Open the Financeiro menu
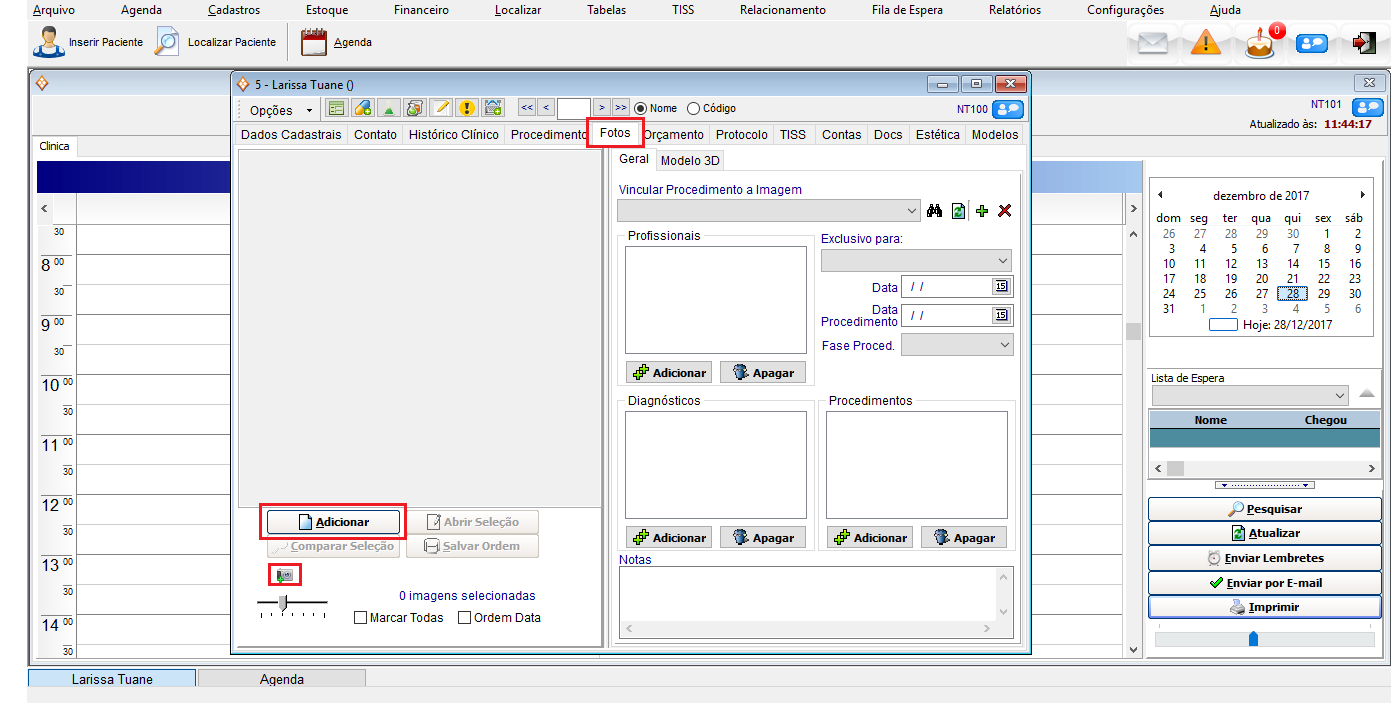Image resolution: width=1391 pixels, height=703 pixels. pyautogui.click(x=421, y=10)
